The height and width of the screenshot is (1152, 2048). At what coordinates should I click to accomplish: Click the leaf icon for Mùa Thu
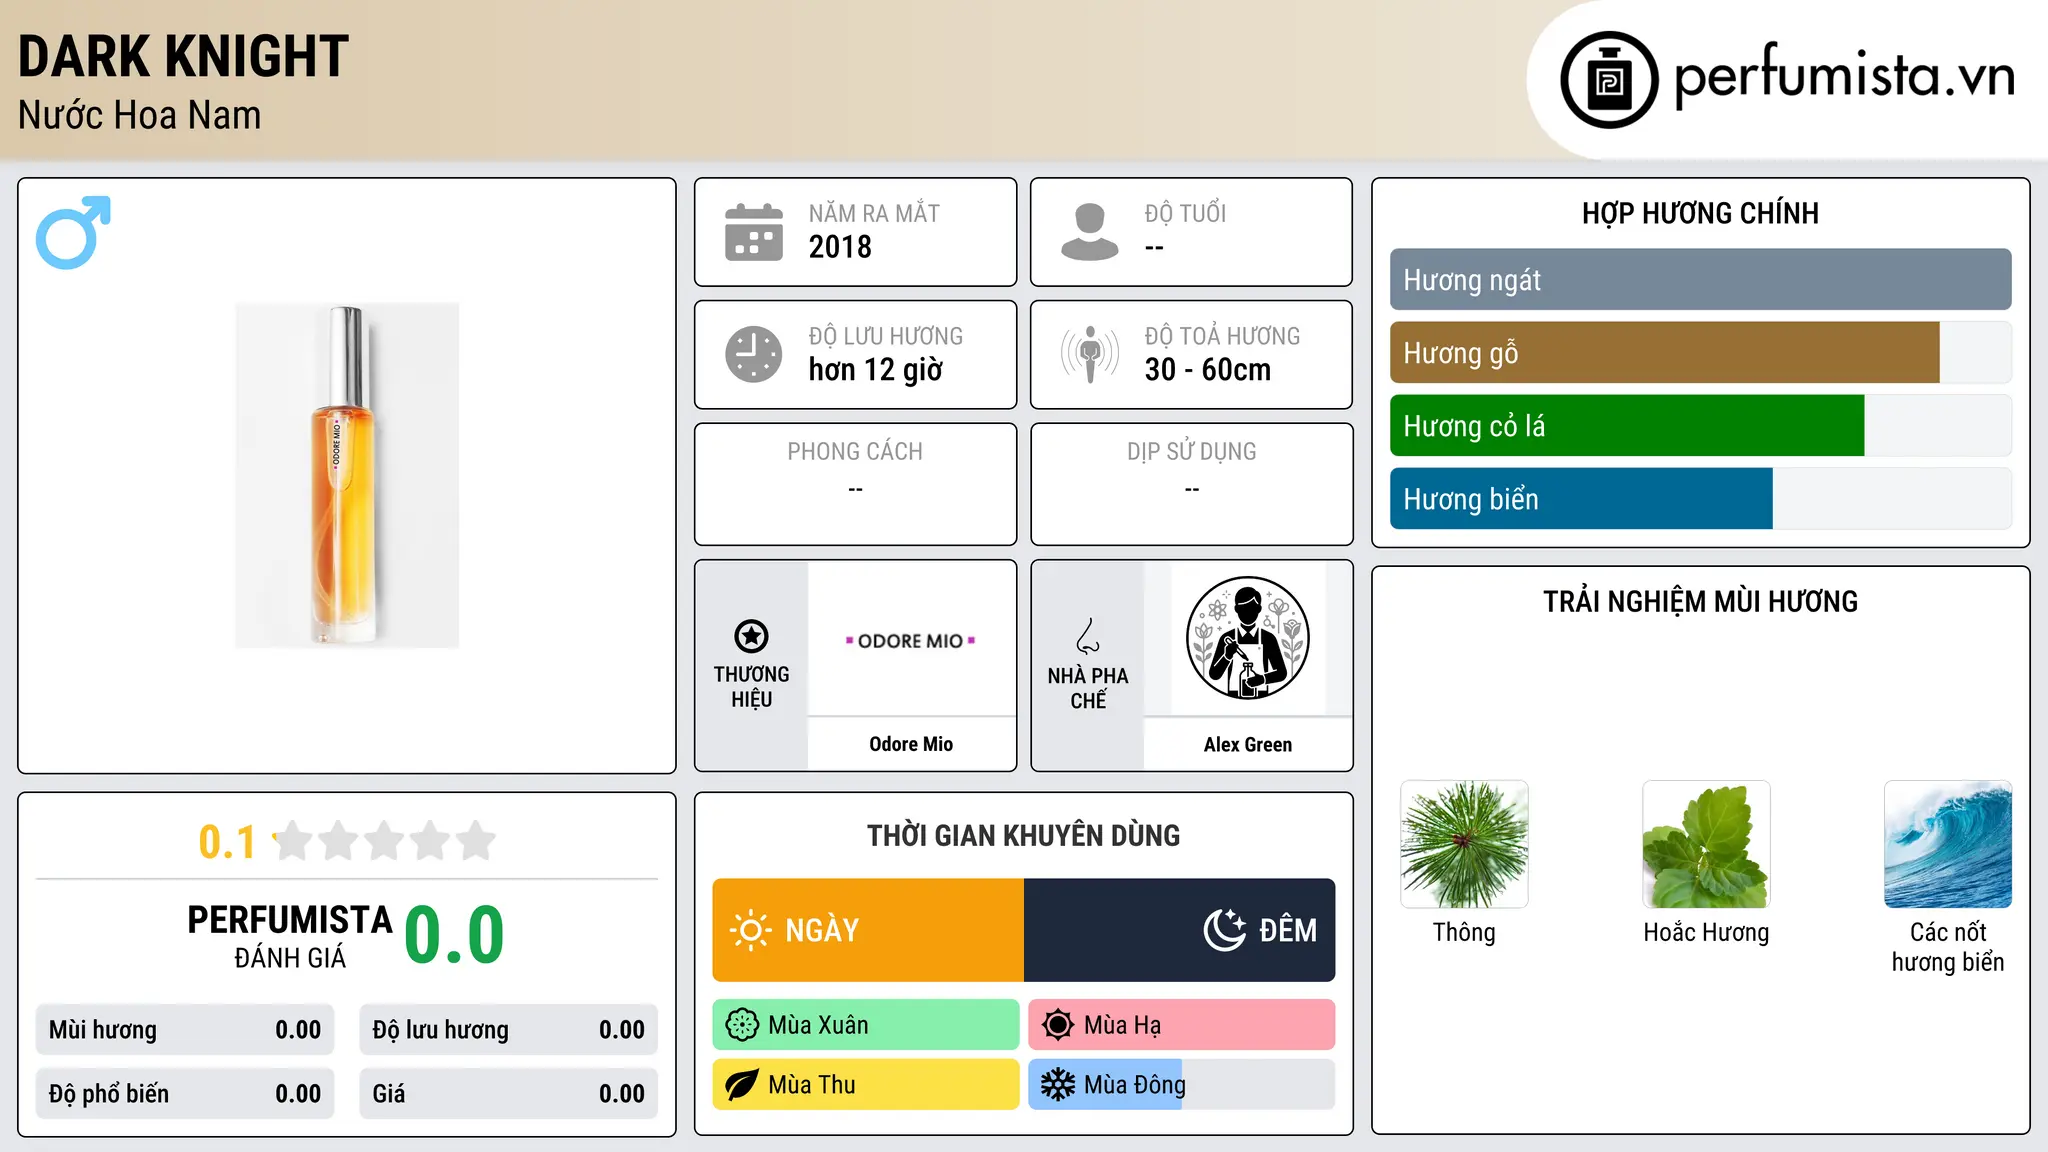tap(742, 1085)
